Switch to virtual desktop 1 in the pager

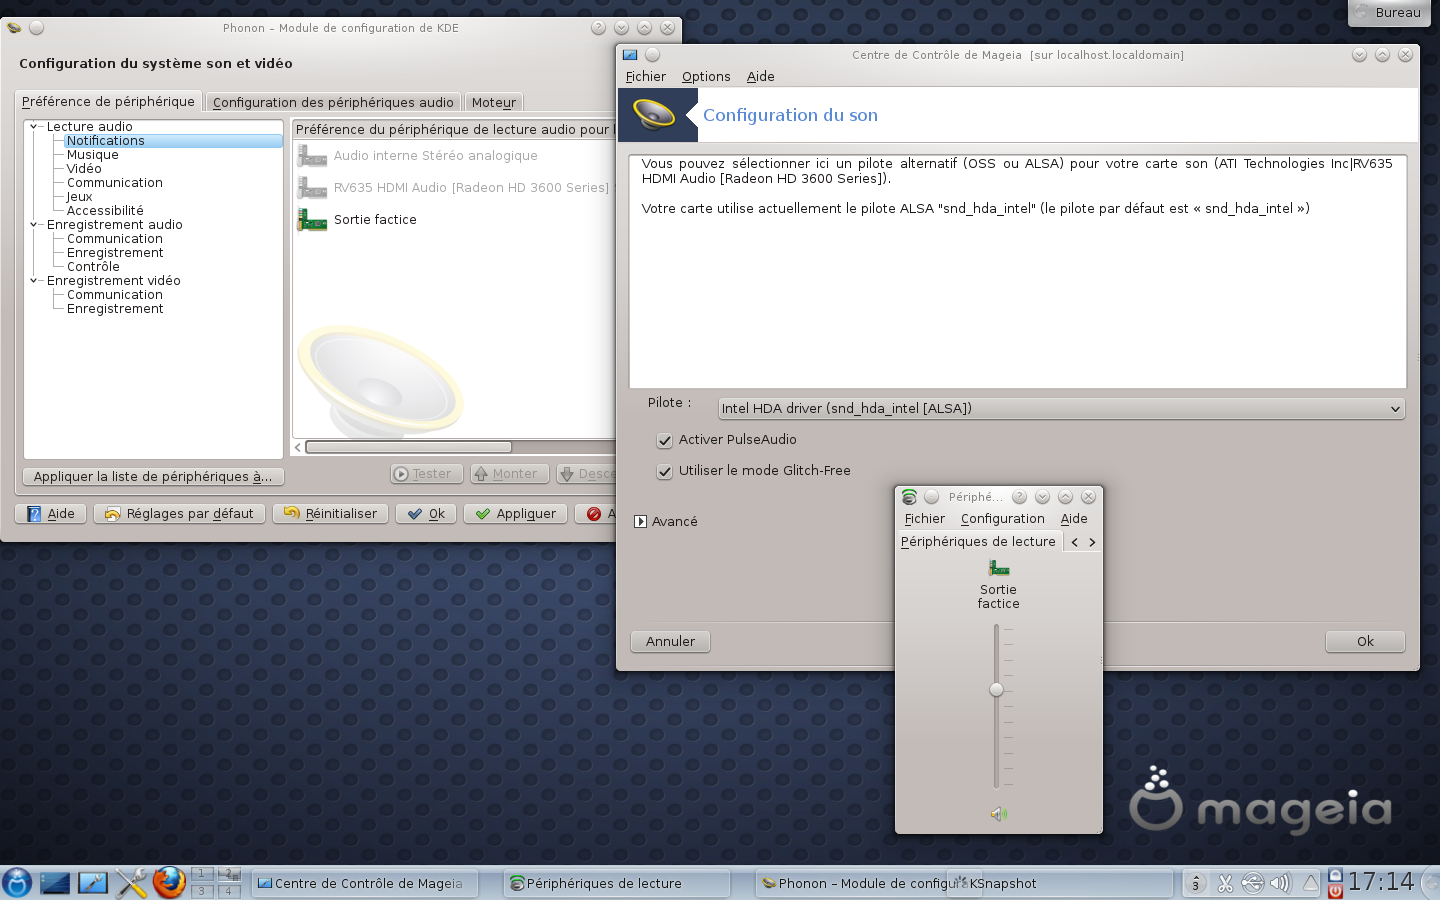[202, 874]
